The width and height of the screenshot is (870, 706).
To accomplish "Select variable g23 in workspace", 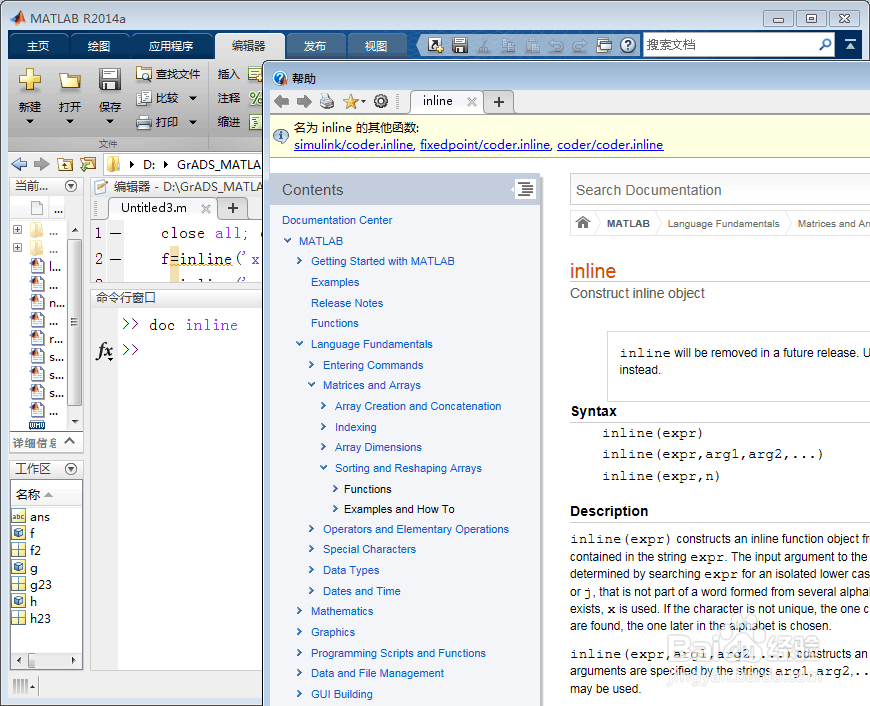I will (41, 584).
